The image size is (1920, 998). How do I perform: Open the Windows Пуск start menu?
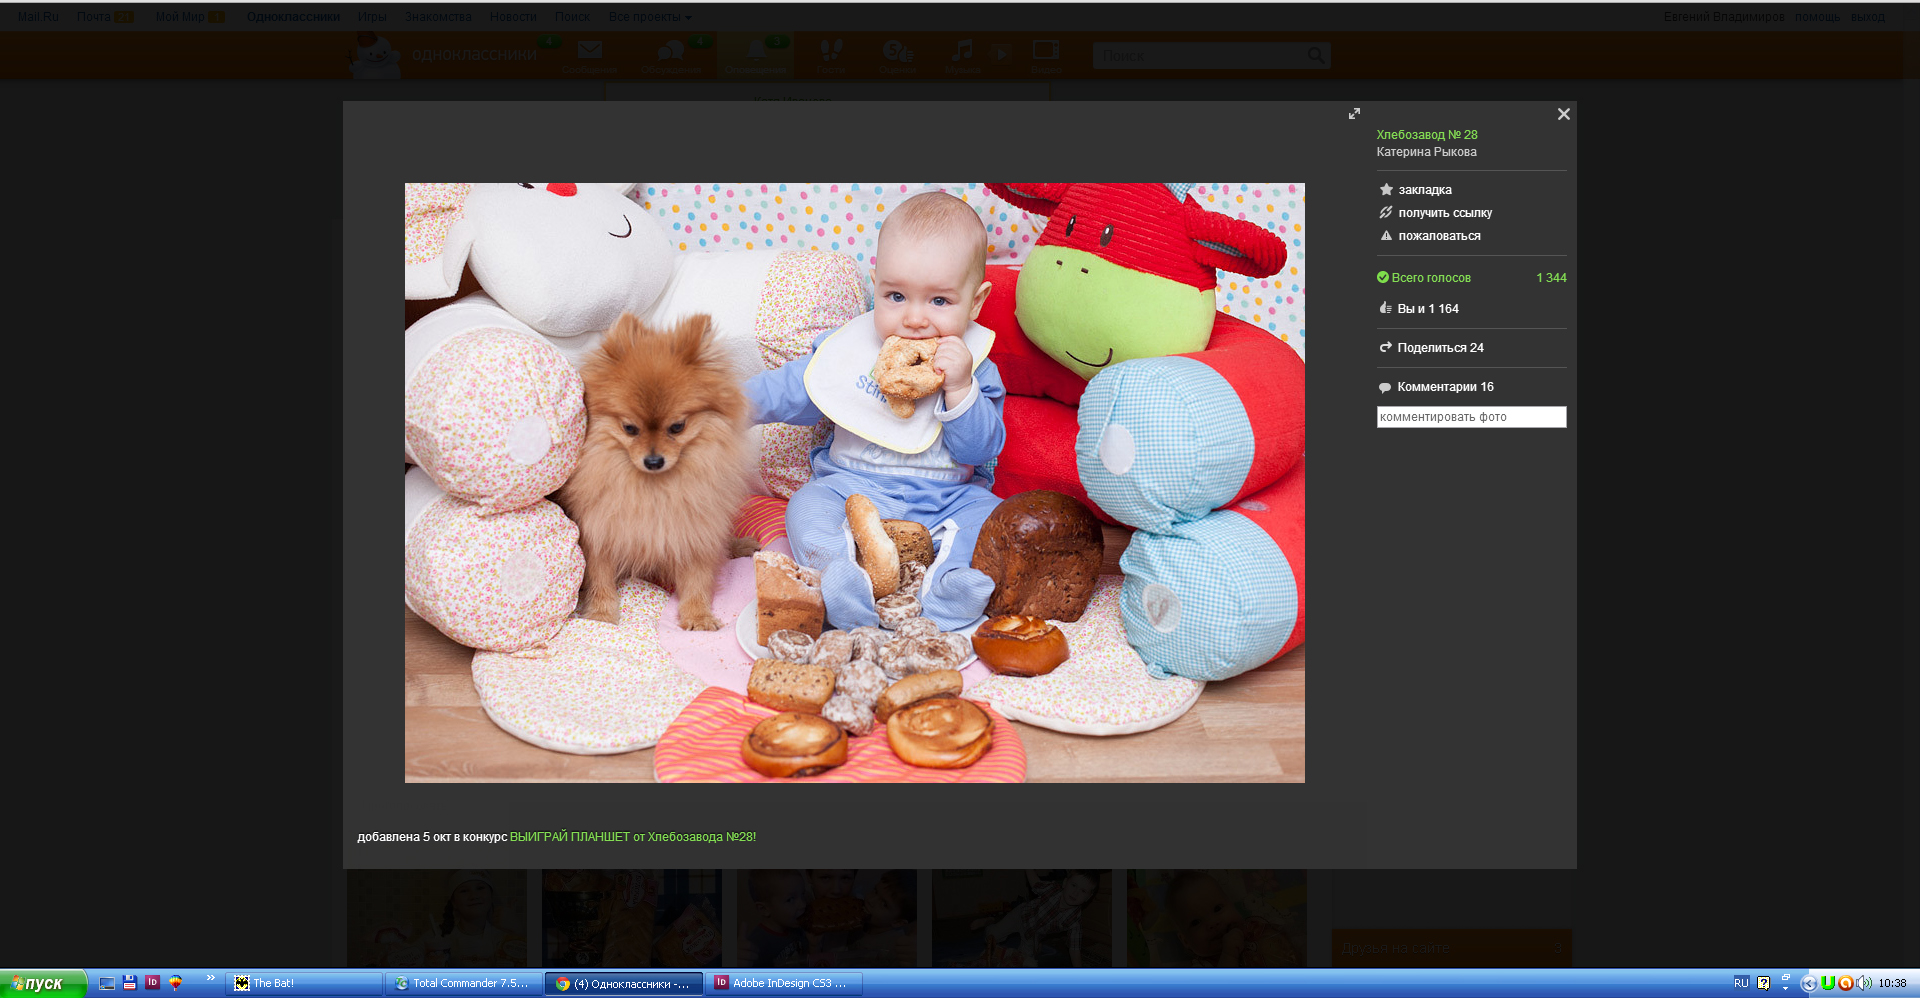pyautogui.click(x=43, y=983)
